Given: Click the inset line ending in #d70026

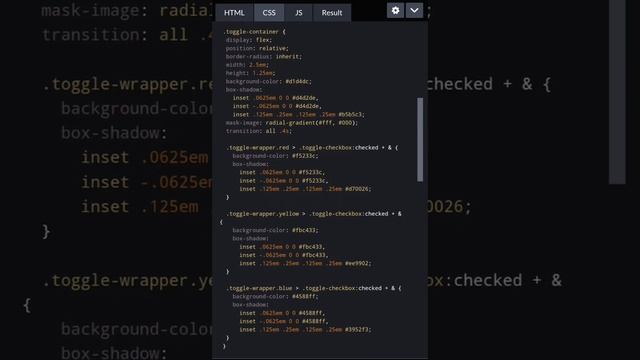Looking at the screenshot, I should 305,189.
